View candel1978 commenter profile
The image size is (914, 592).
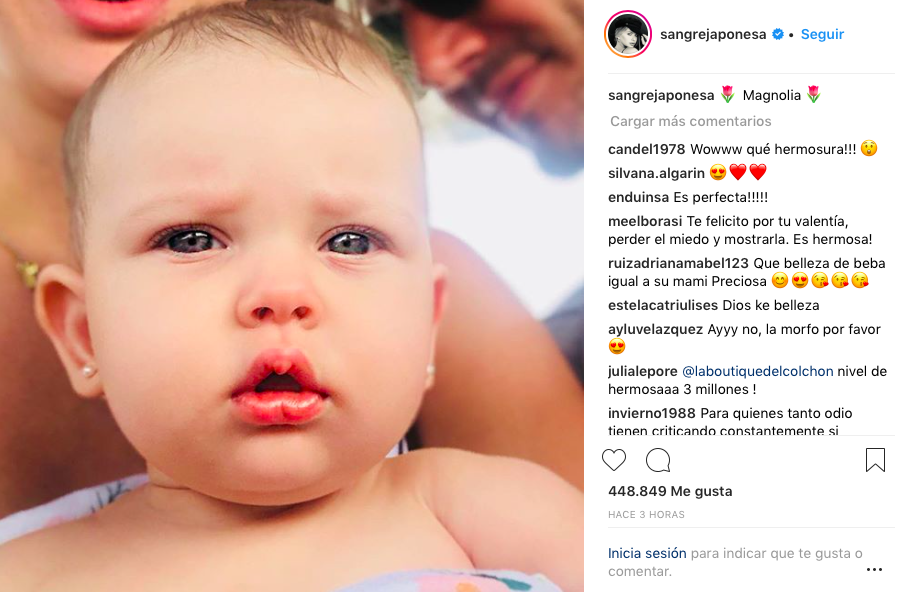[x=646, y=149]
